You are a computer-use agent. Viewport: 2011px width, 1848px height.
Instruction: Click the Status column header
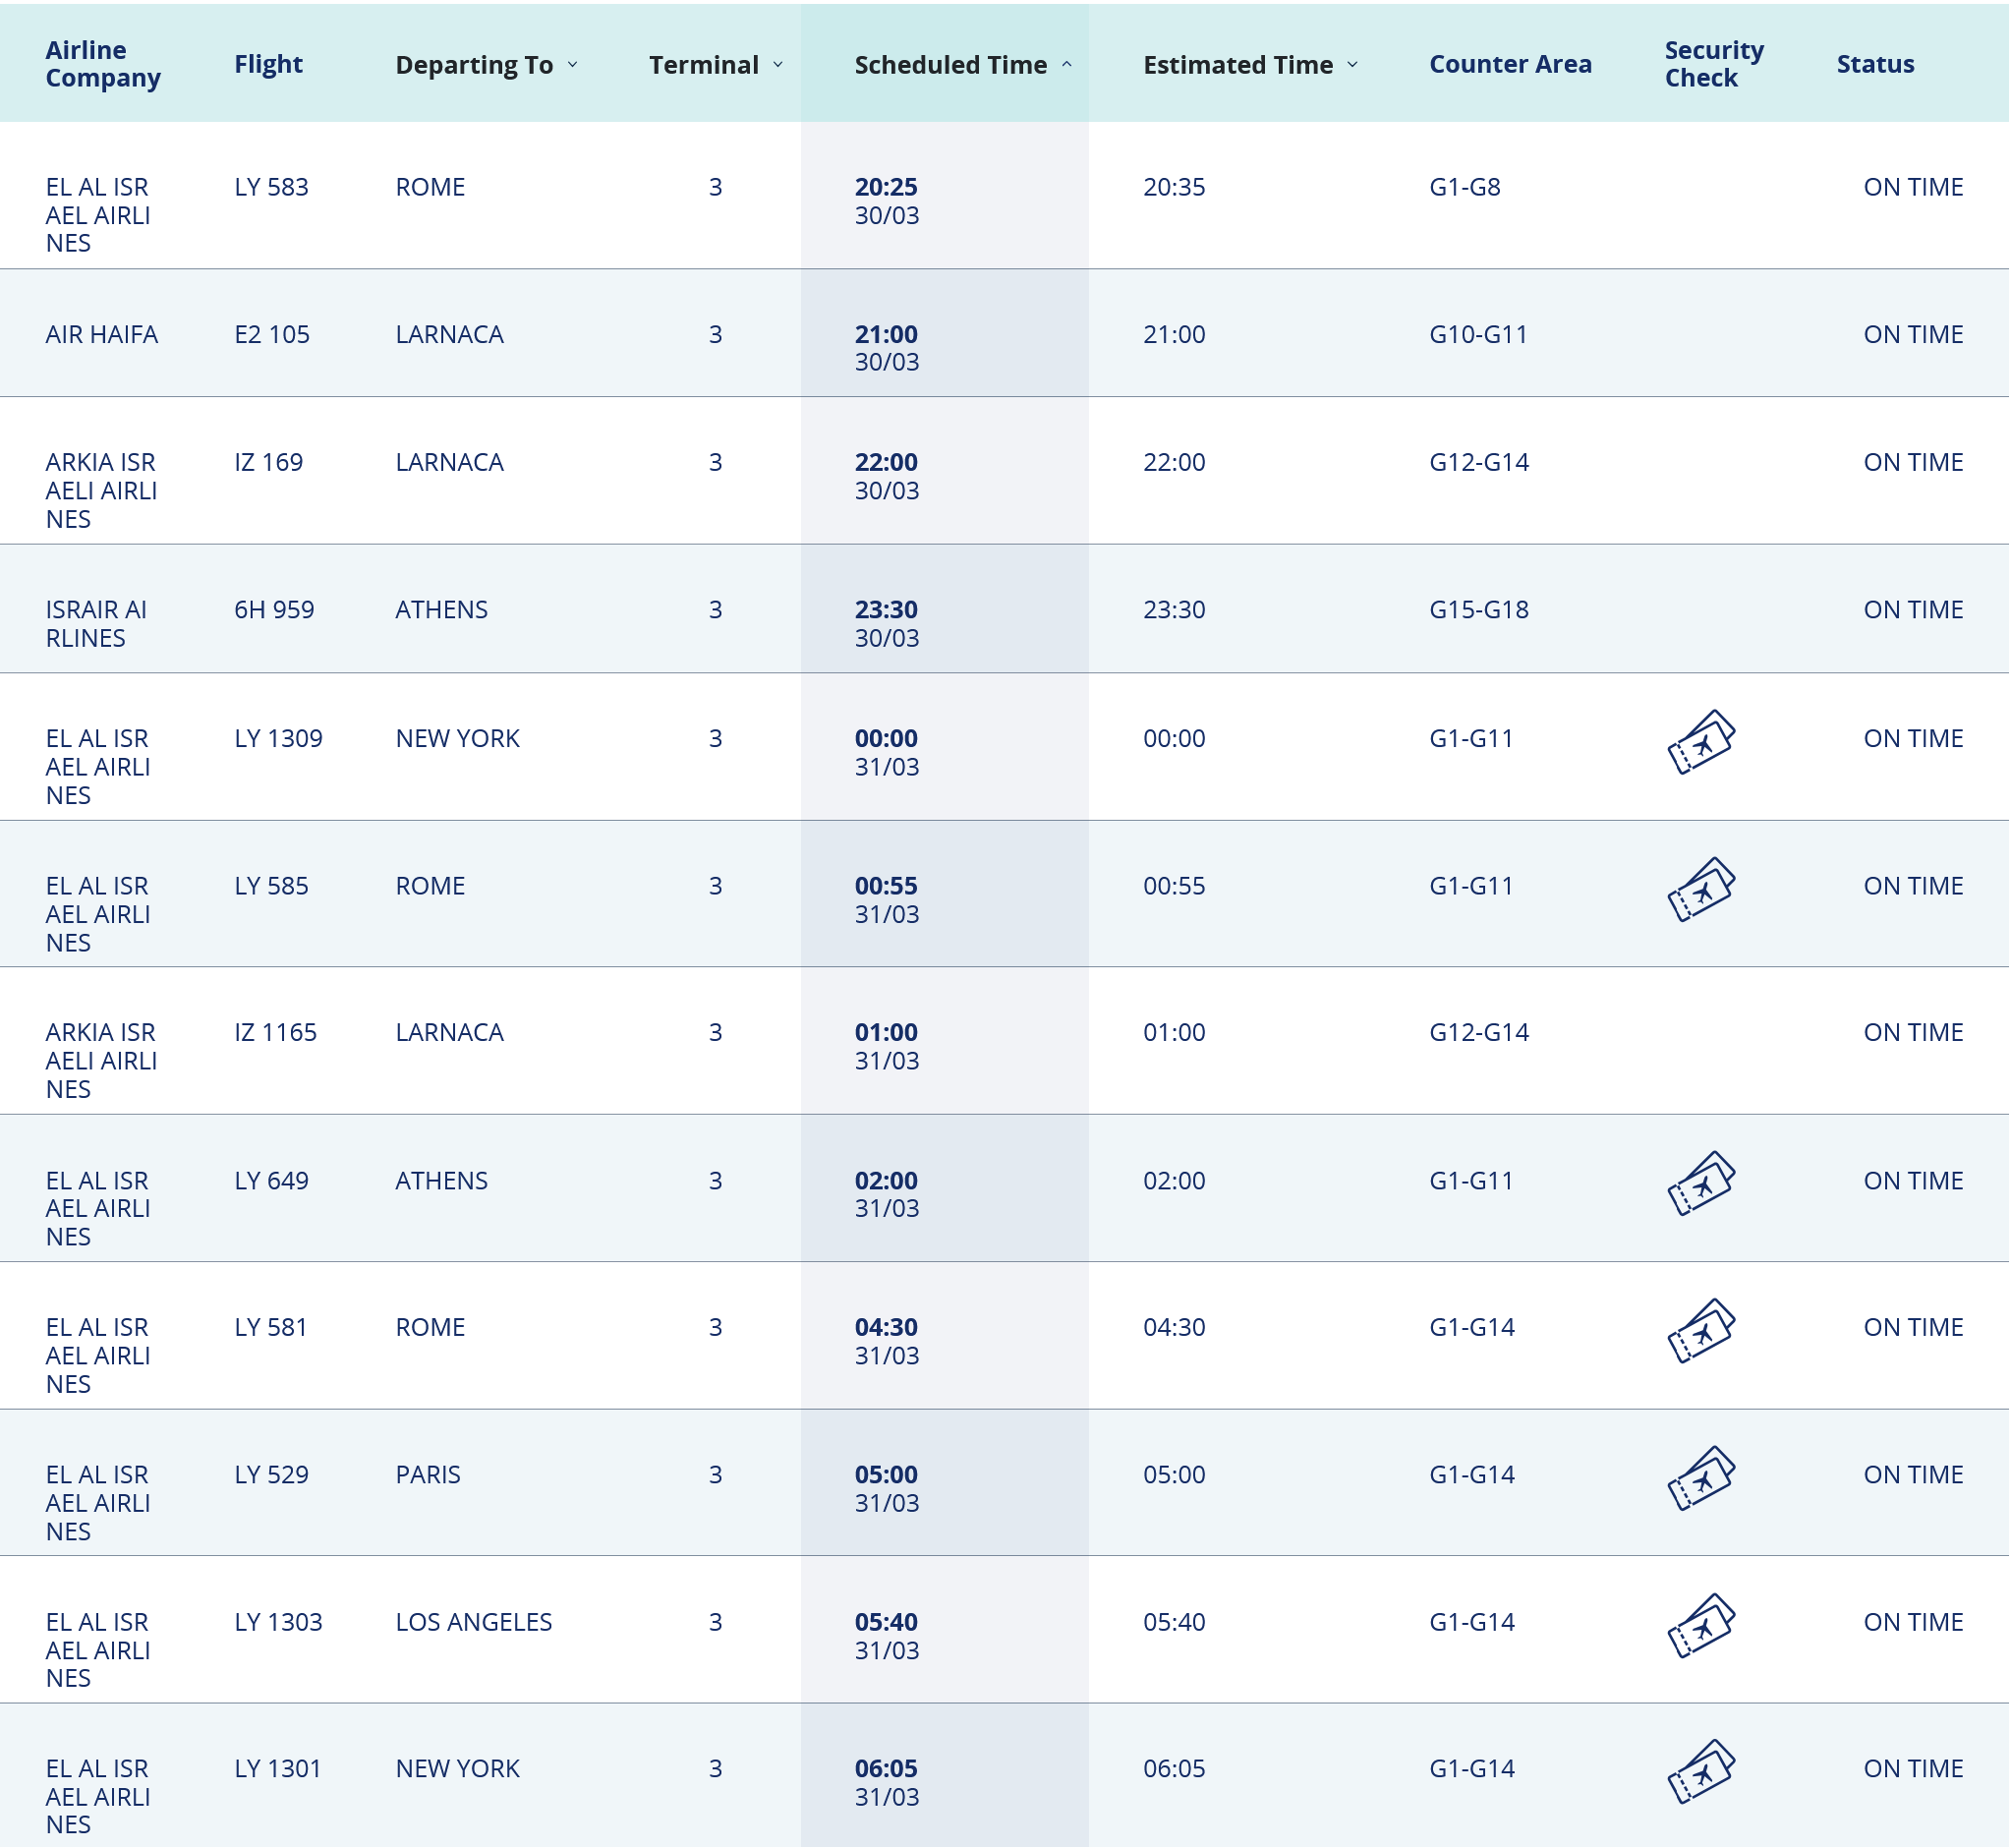click(x=1875, y=64)
